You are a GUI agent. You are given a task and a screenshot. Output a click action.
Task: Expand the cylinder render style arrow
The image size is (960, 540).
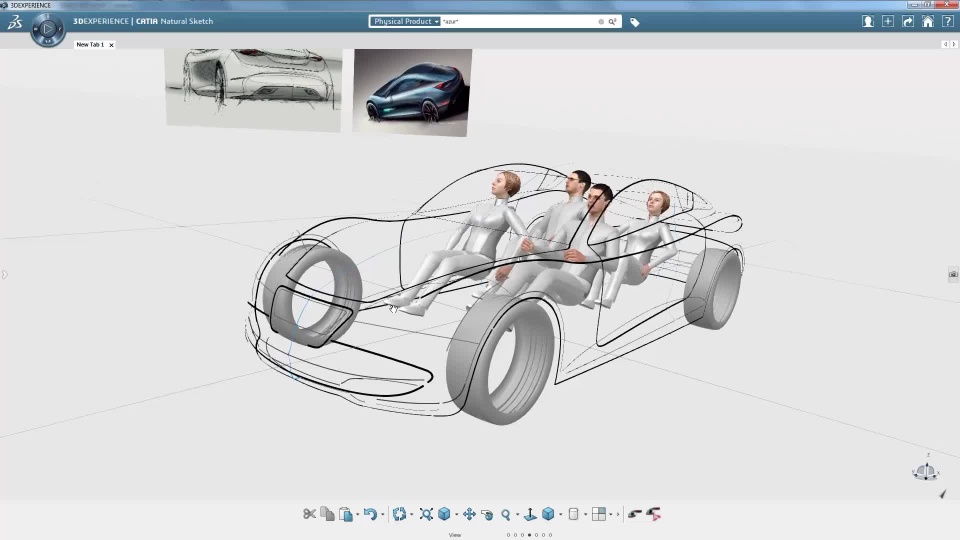585,514
